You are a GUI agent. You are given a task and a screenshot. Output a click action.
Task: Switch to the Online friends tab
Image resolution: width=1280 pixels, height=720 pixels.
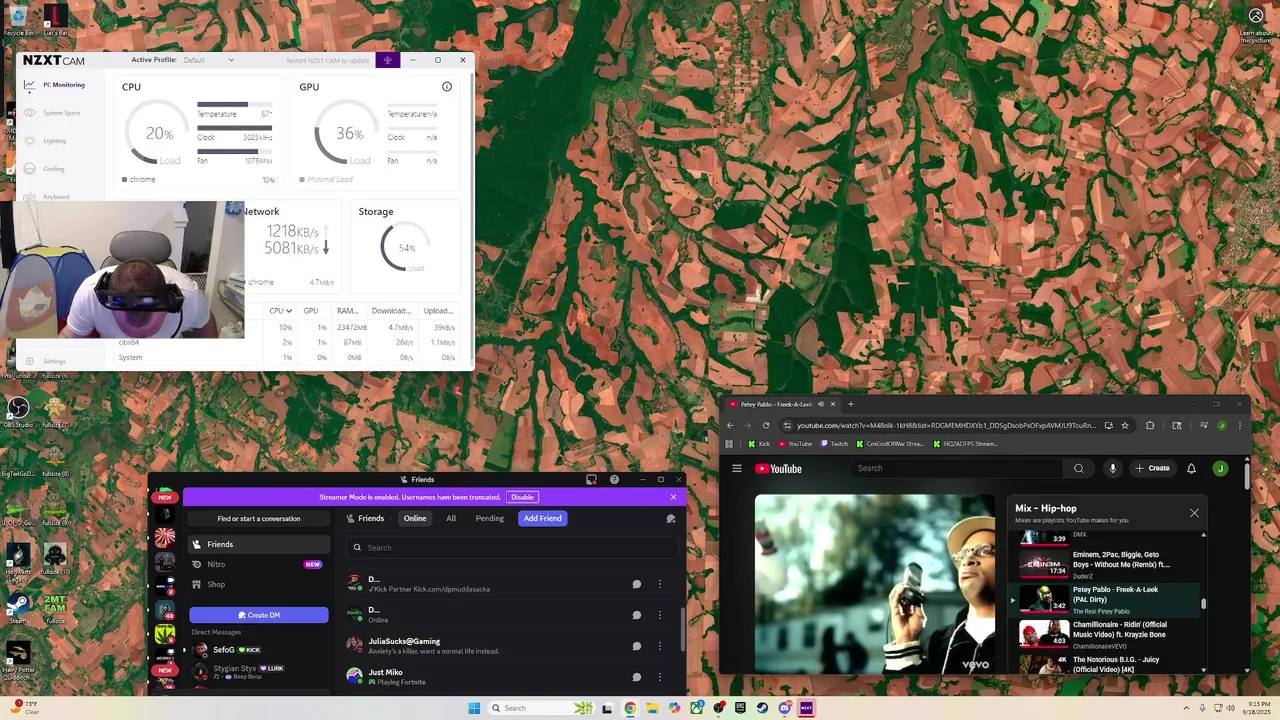[415, 518]
